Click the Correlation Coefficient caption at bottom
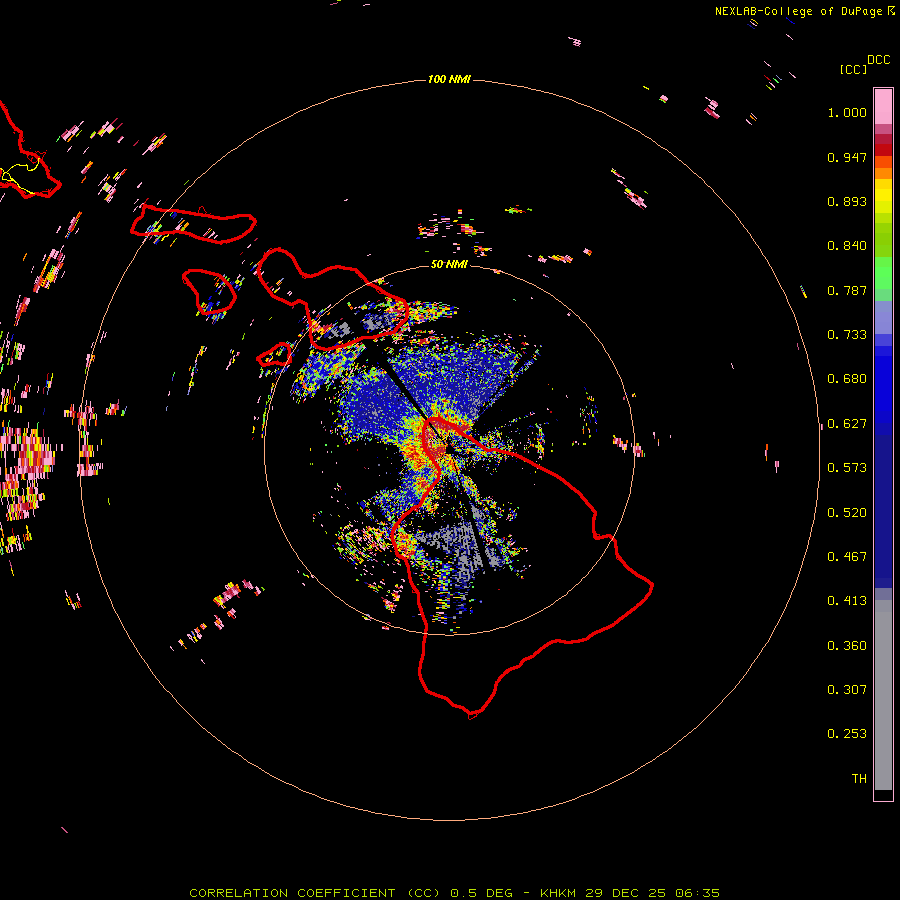The width and height of the screenshot is (900, 900). pos(455,893)
